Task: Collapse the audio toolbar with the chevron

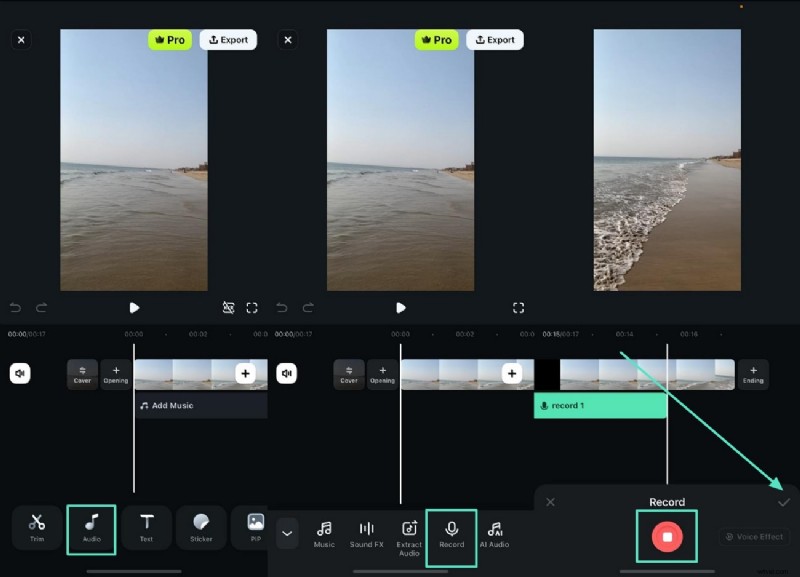Action: pos(287,533)
